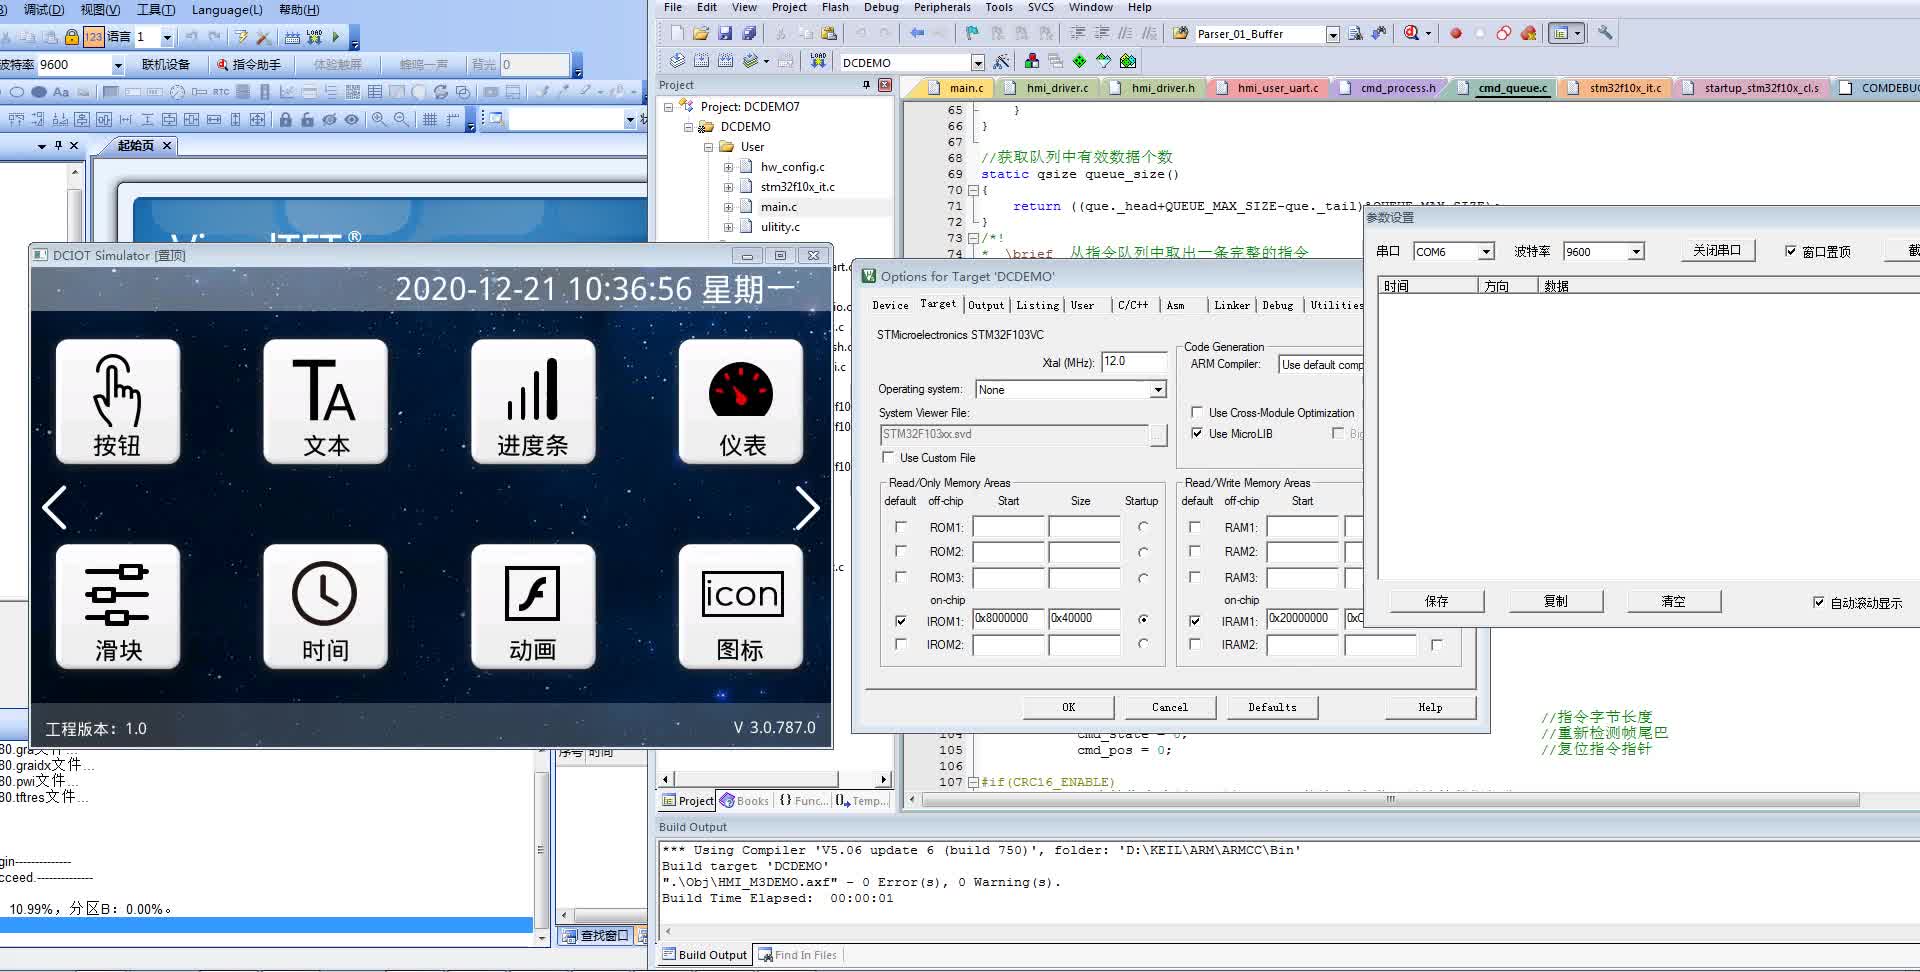Open the Parser_01_Buffer find dropdown

(1332, 34)
